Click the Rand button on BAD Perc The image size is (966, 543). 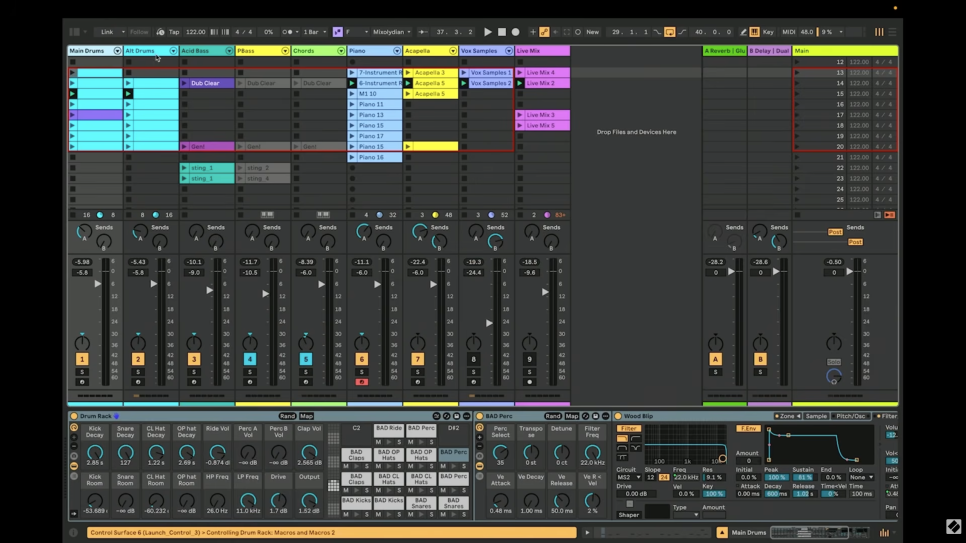(553, 416)
